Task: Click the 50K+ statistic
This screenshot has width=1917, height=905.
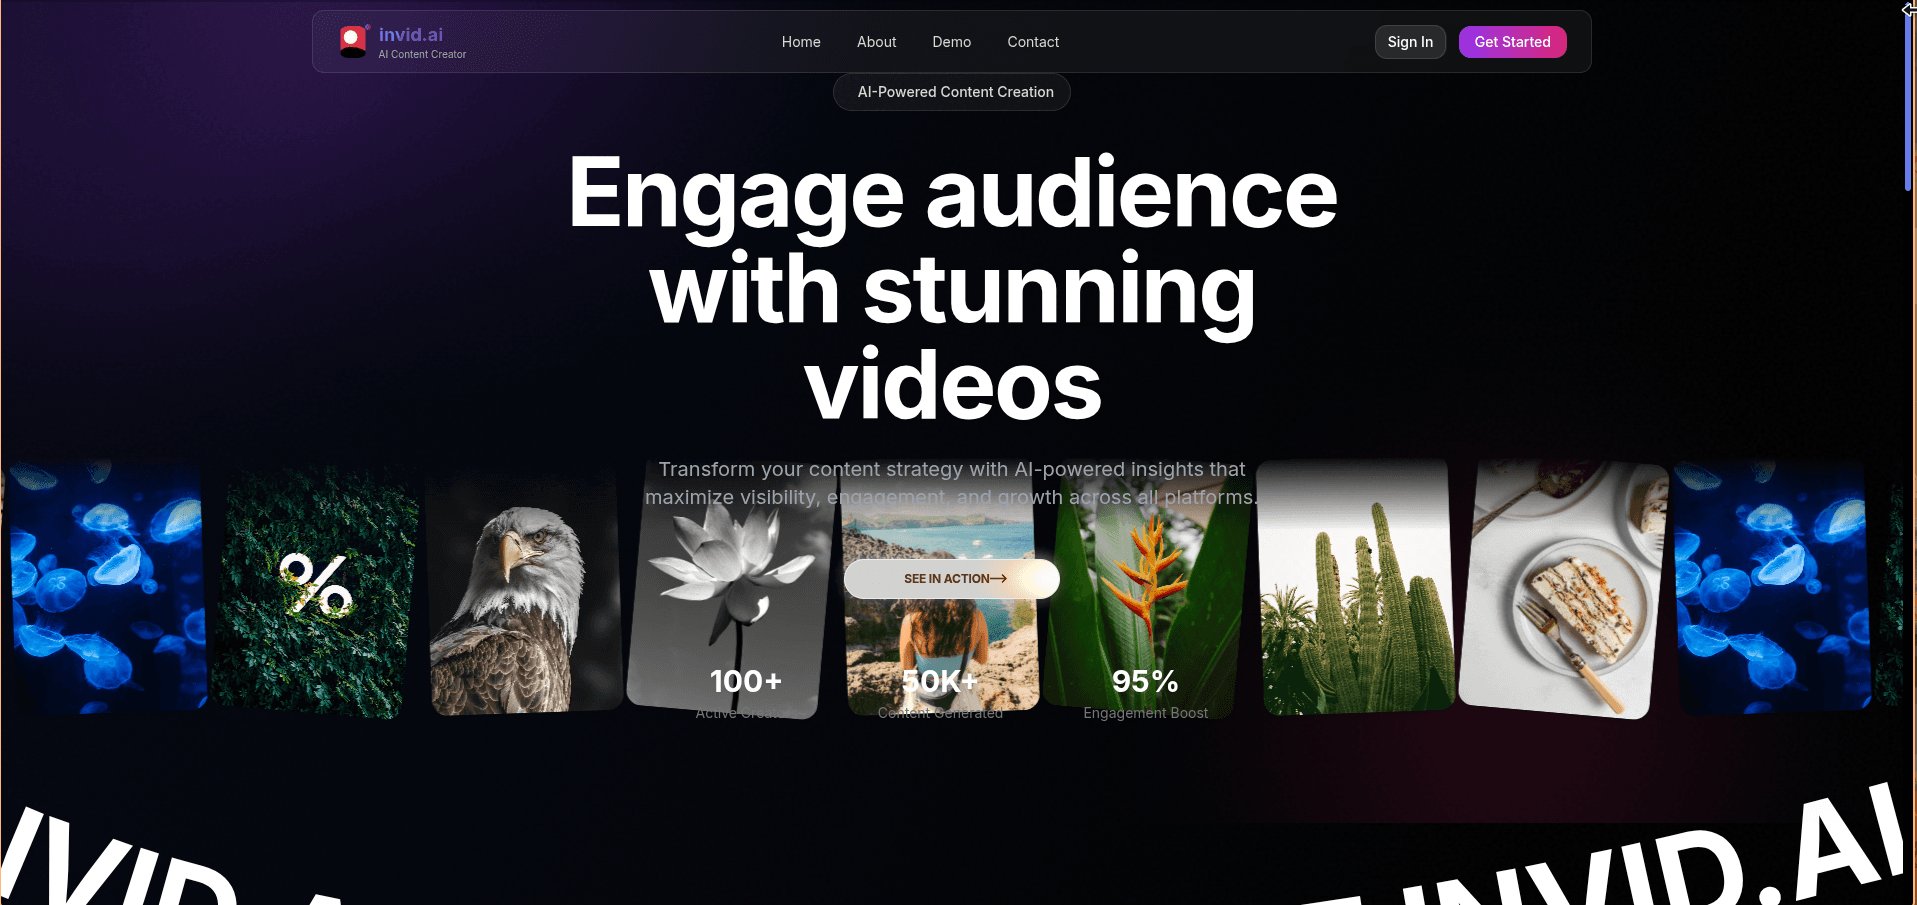Action: [x=940, y=681]
